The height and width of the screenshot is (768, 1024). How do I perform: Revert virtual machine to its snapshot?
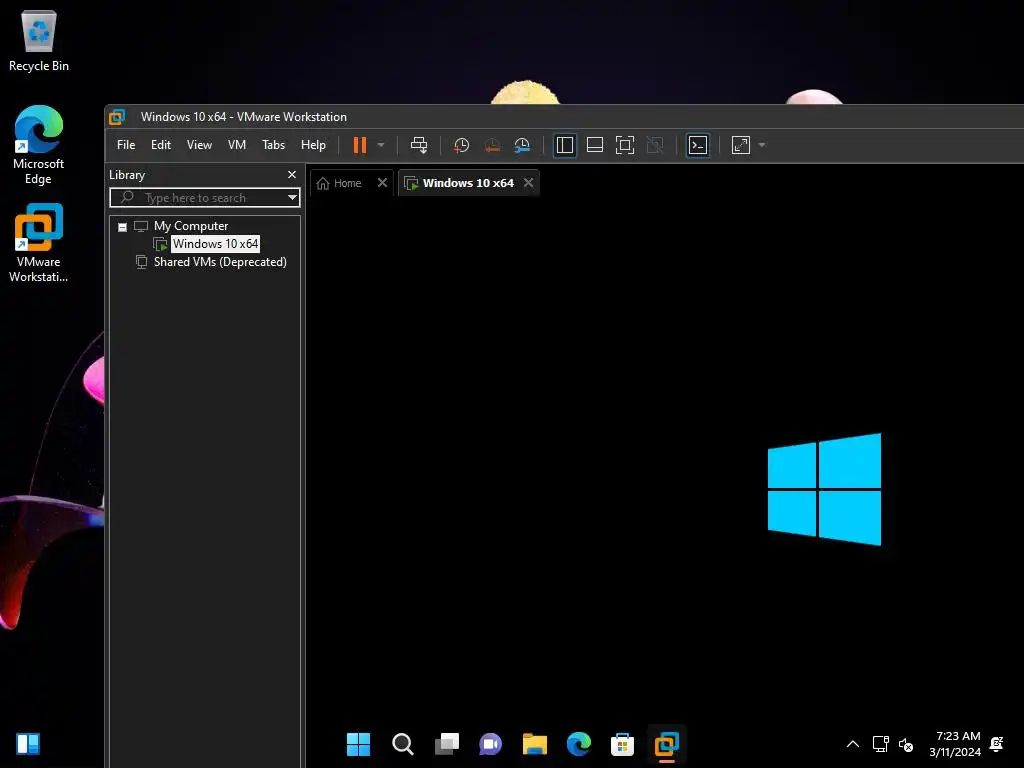tap(492, 145)
